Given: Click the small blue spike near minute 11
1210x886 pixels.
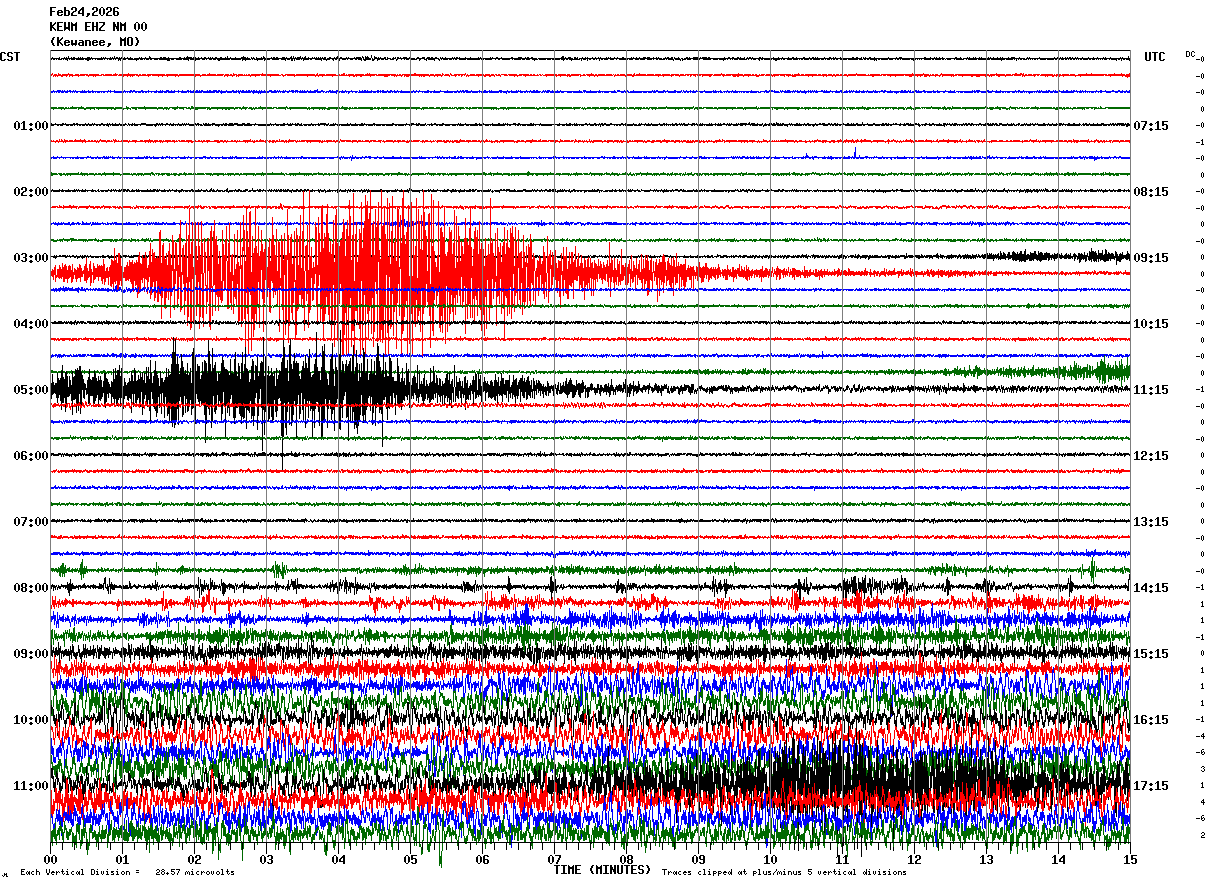Looking at the screenshot, I should point(856,153).
